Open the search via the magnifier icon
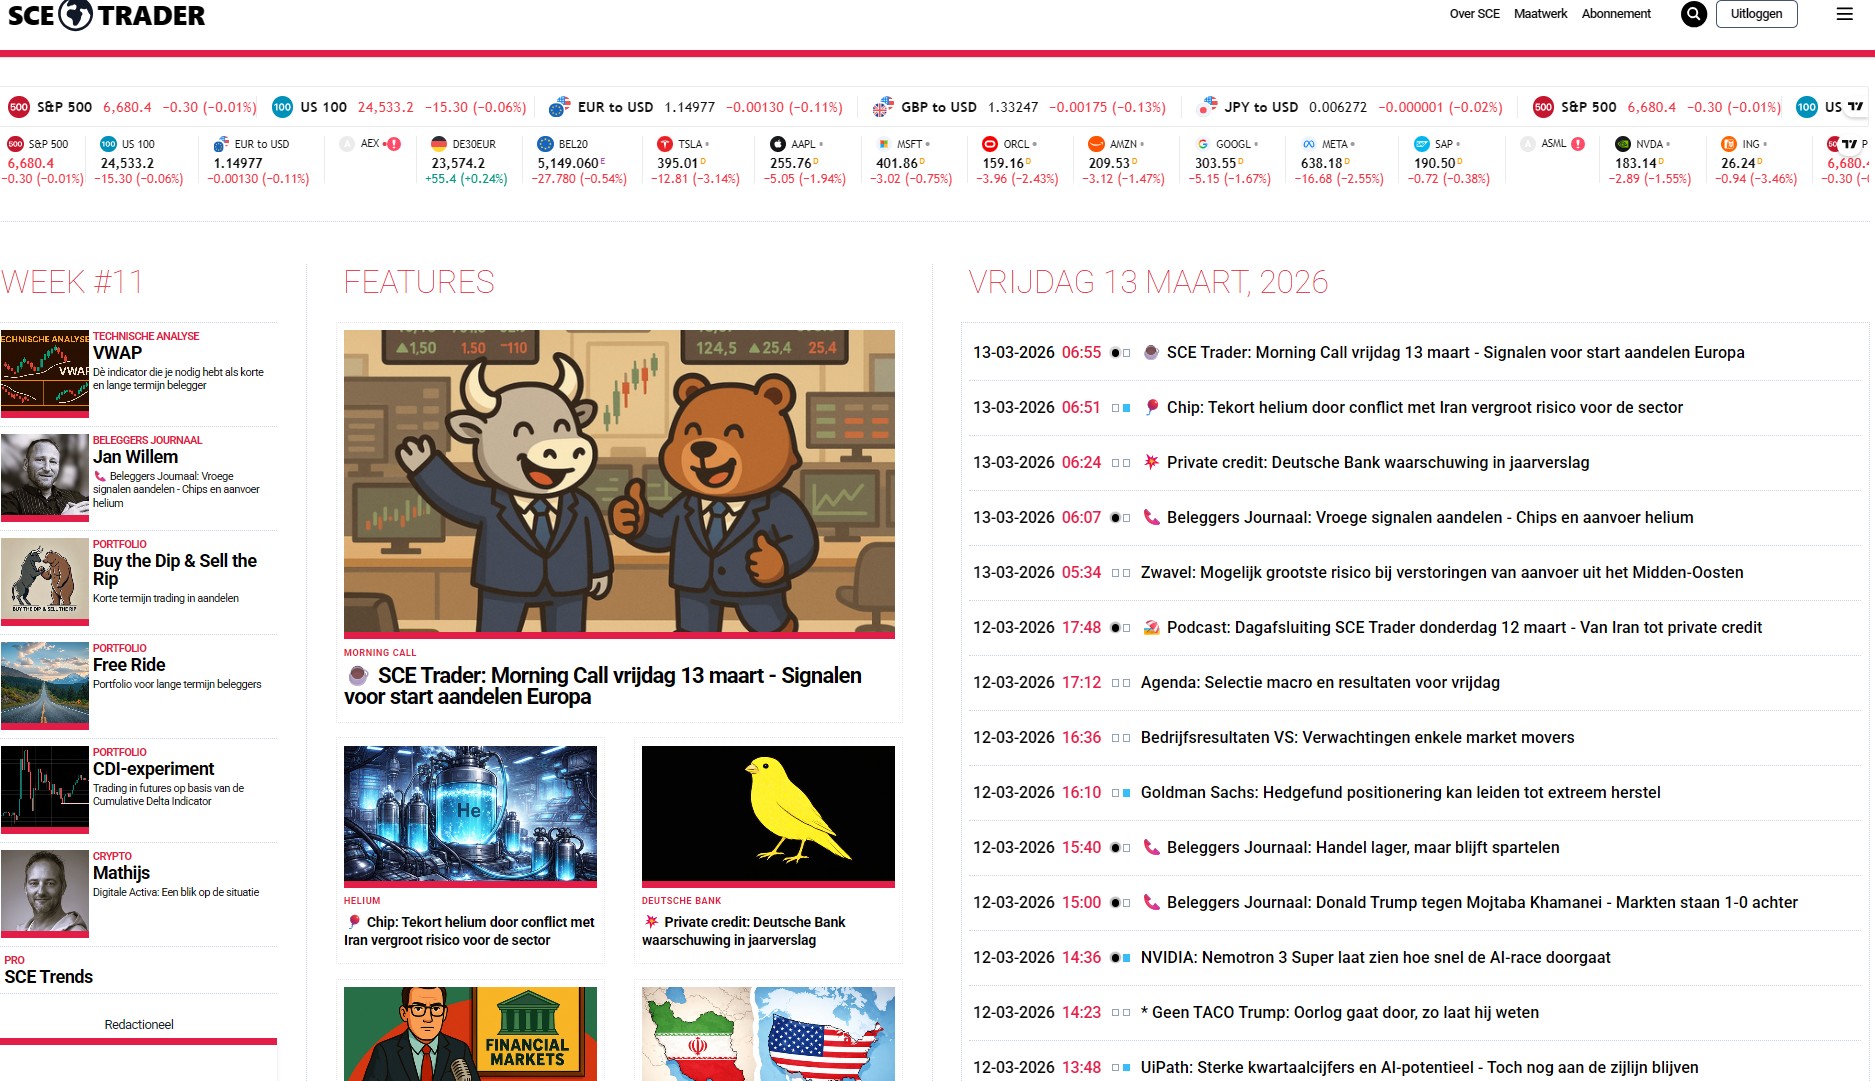The height and width of the screenshot is (1081, 1875). coord(1693,14)
